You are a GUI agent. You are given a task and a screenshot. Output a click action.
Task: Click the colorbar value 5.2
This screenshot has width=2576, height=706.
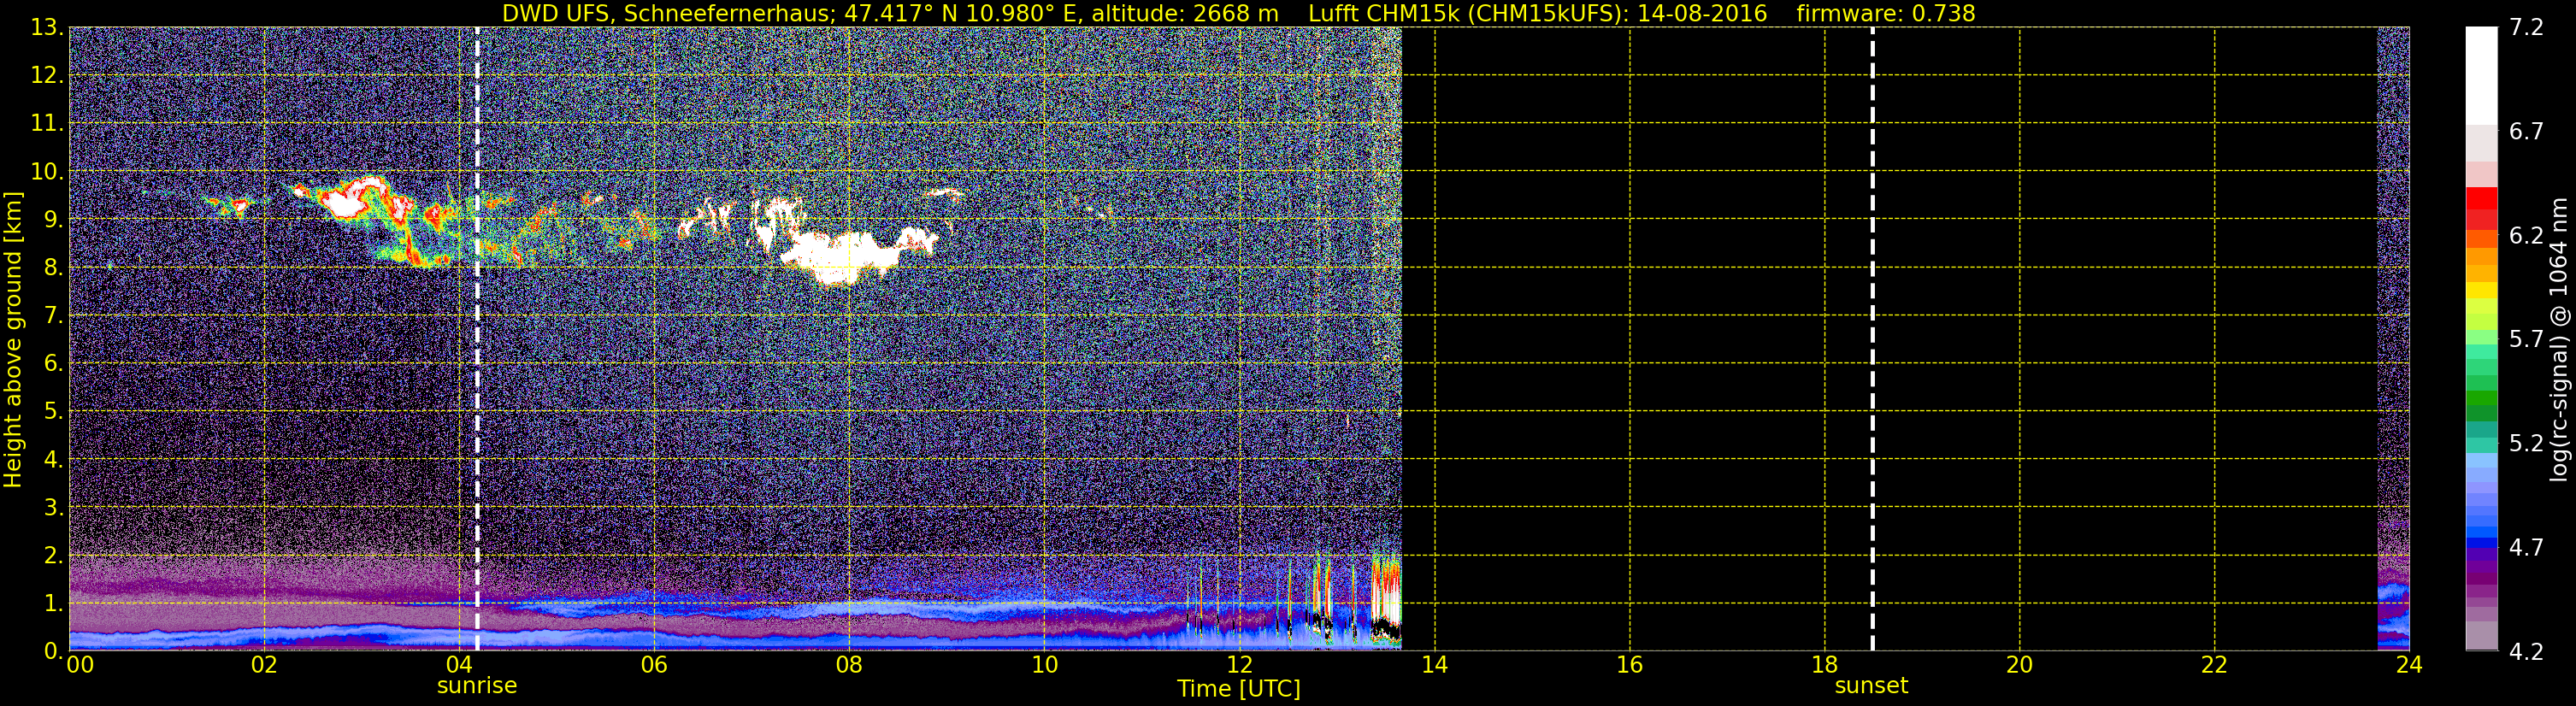point(2526,444)
